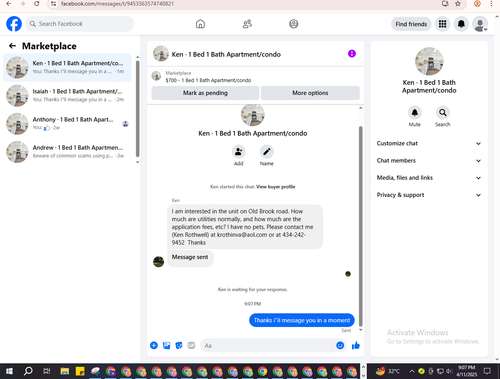Open Anthony apartment conversation in list
The width and height of the screenshot is (500, 379).
(67, 124)
